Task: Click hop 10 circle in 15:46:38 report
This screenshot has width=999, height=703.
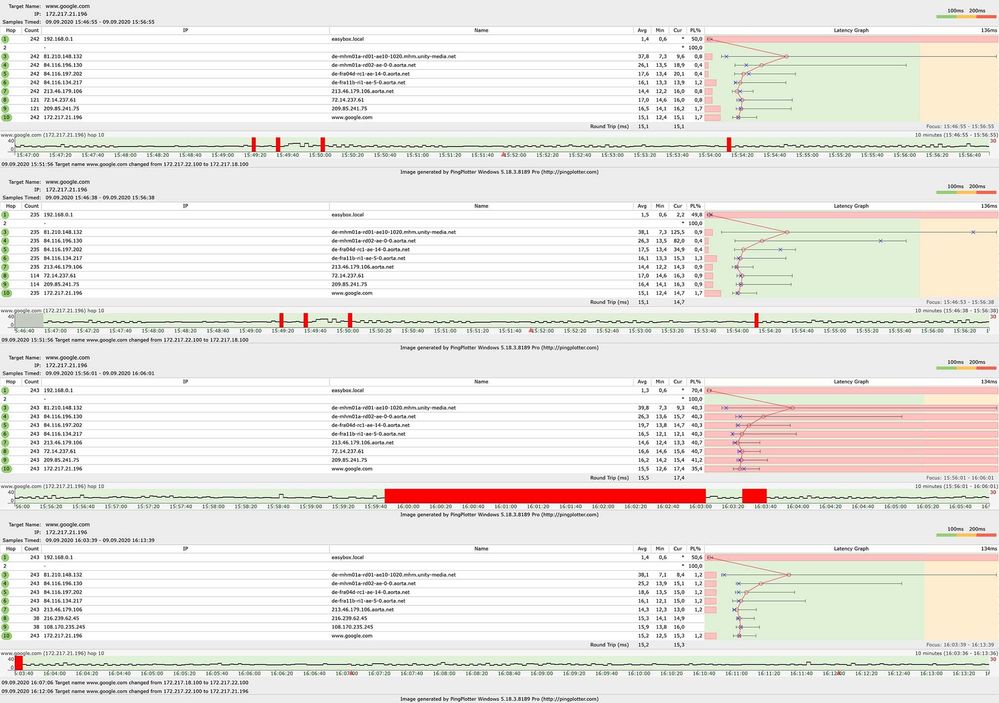Action: (6, 293)
